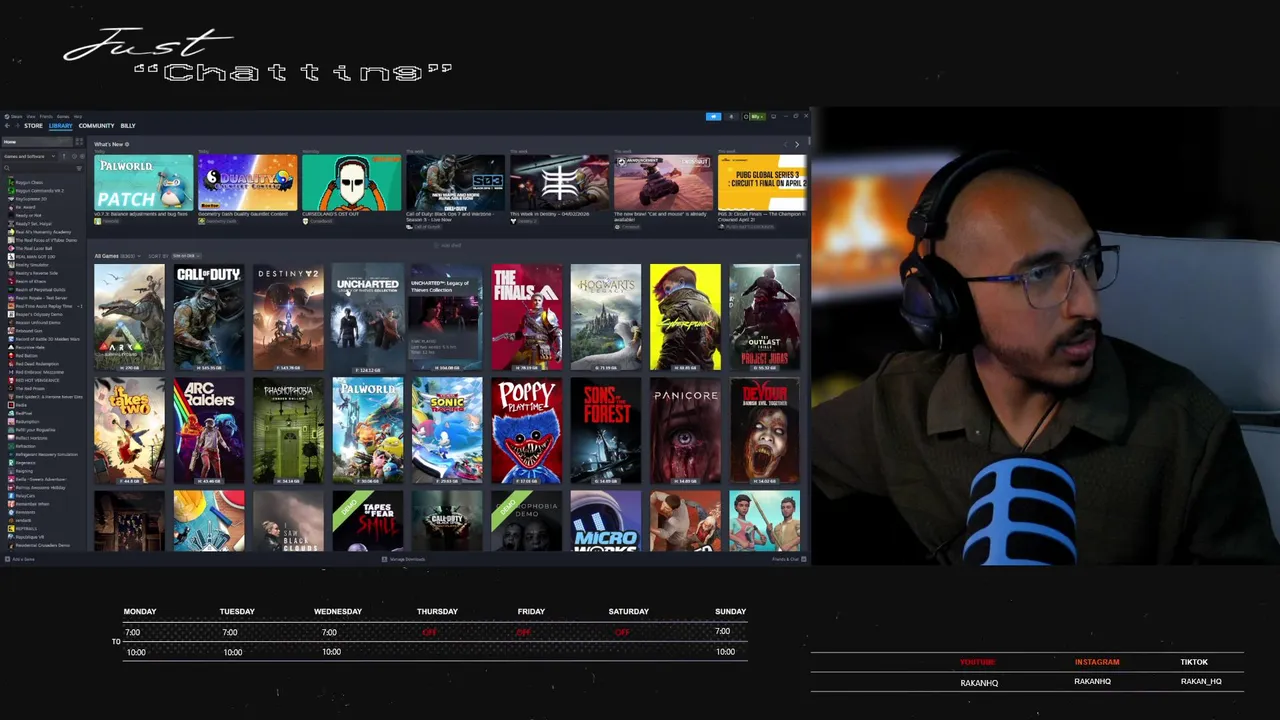Image resolution: width=1280 pixels, height=720 pixels.
Task: Open the Cyberpunk game cover
Action: (x=685, y=317)
